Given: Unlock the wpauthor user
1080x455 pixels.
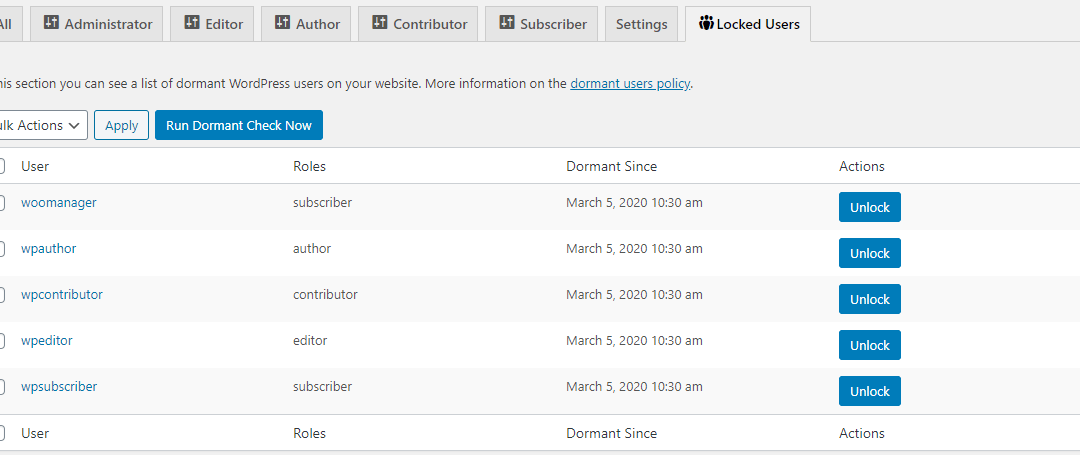Looking at the screenshot, I should tap(869, 253).
